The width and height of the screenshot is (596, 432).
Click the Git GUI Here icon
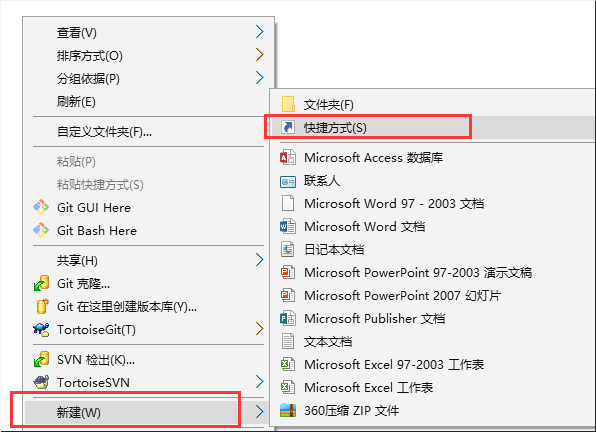point(41,207)
